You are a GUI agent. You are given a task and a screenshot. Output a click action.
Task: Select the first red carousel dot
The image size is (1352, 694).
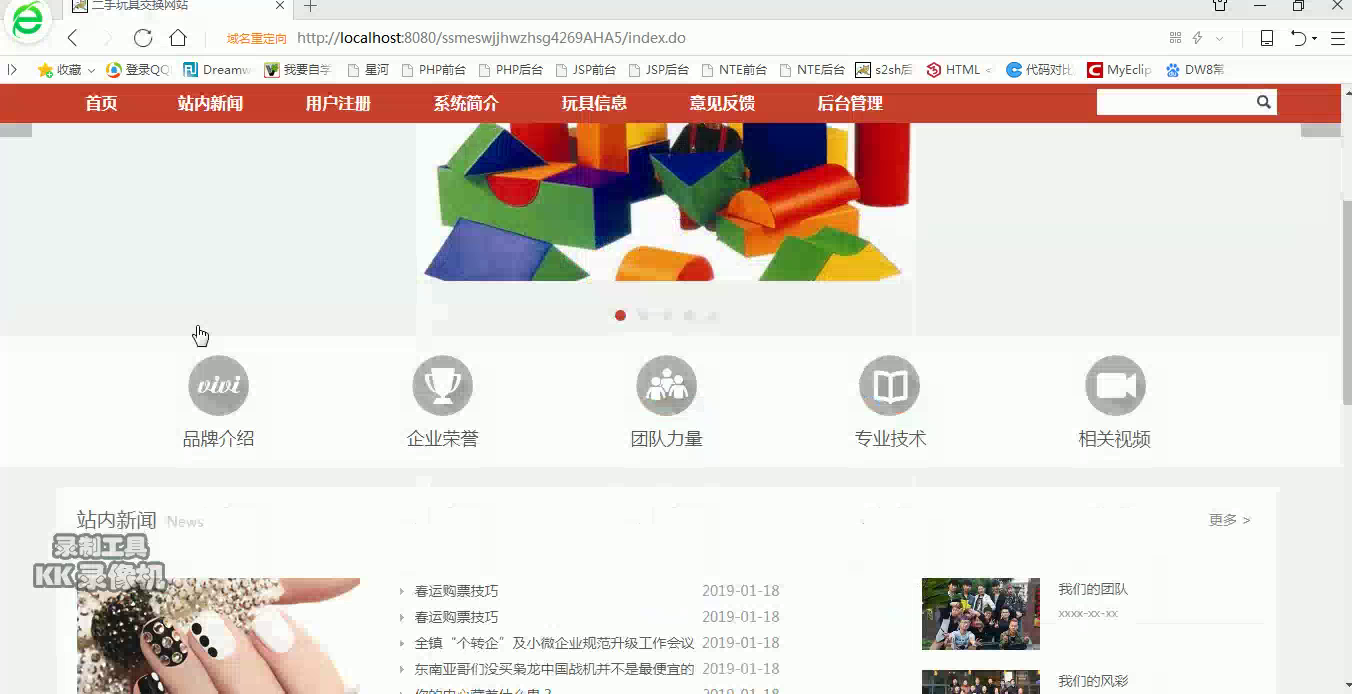click(620, 315)
